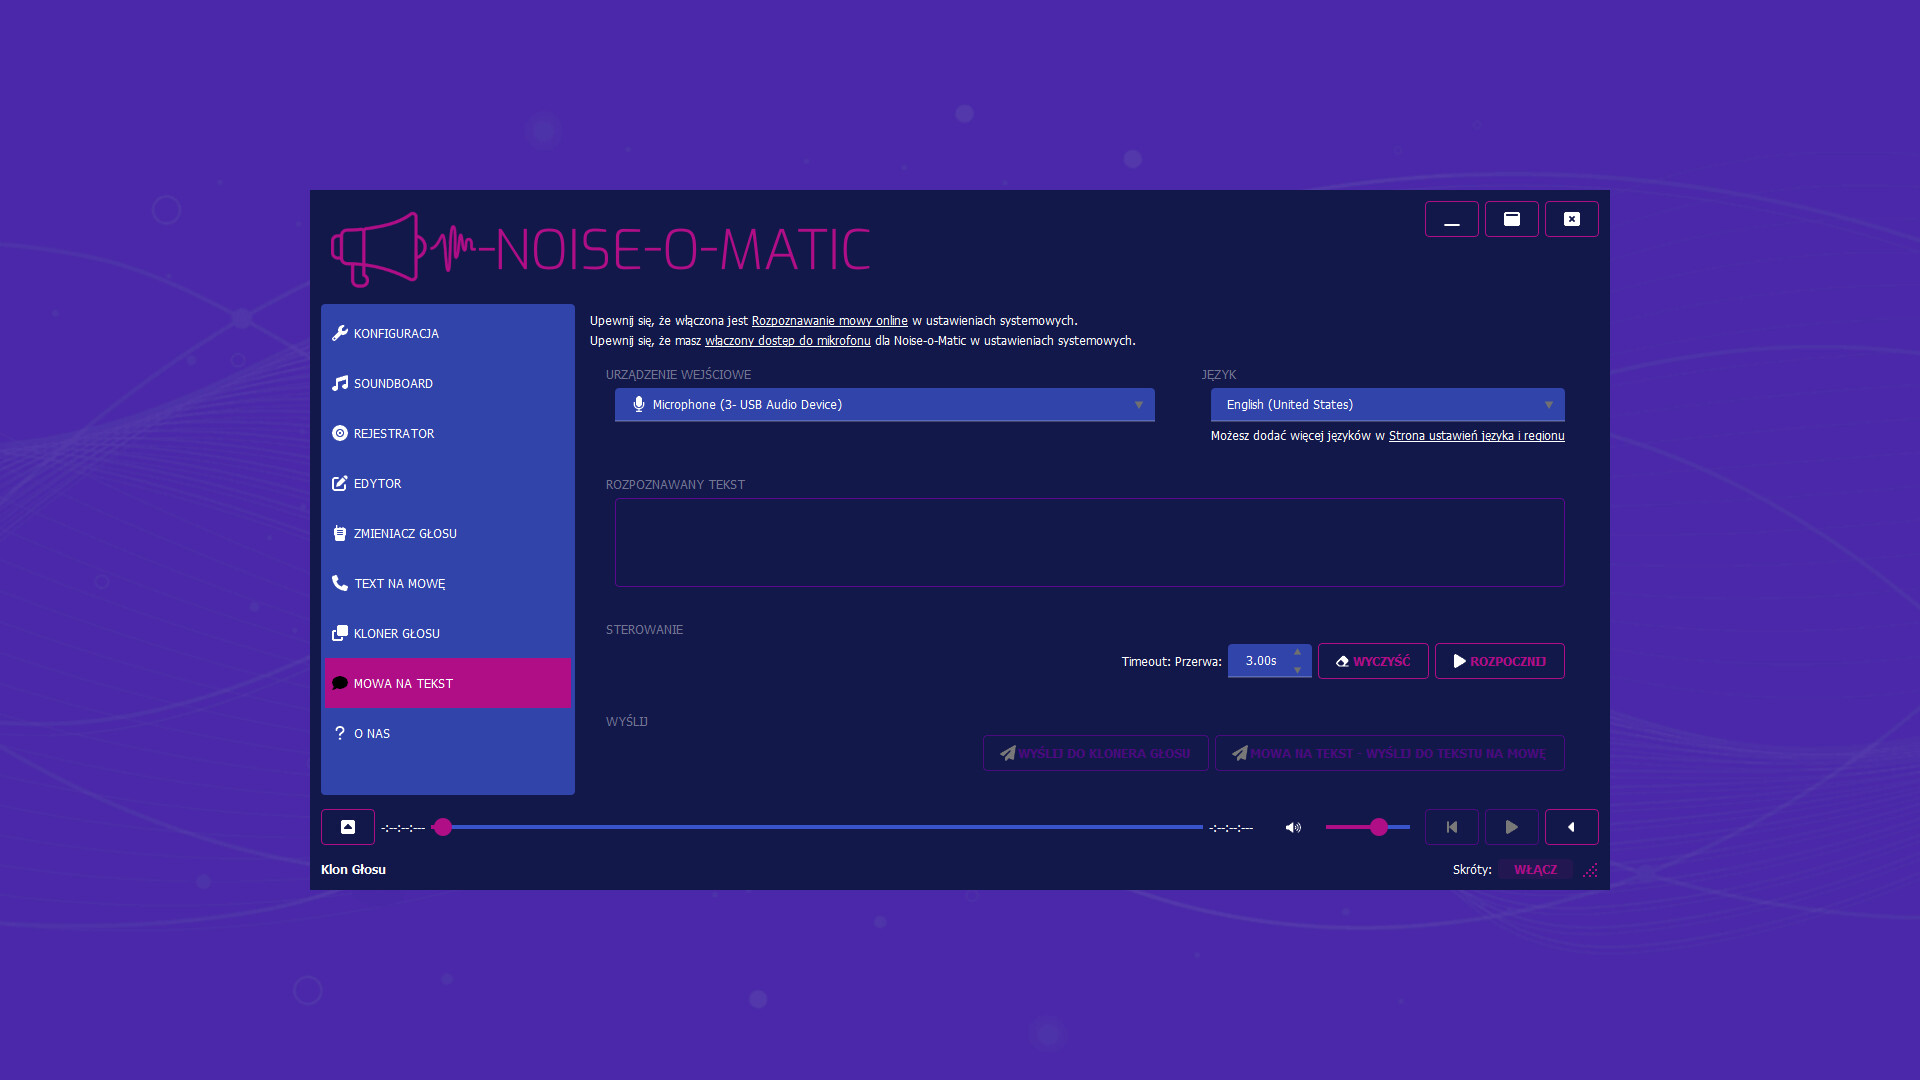The width and height of the screenshot is (1920, 1080).
Task: Click the skip-to-start playback button
Action: coord(1451,827)
